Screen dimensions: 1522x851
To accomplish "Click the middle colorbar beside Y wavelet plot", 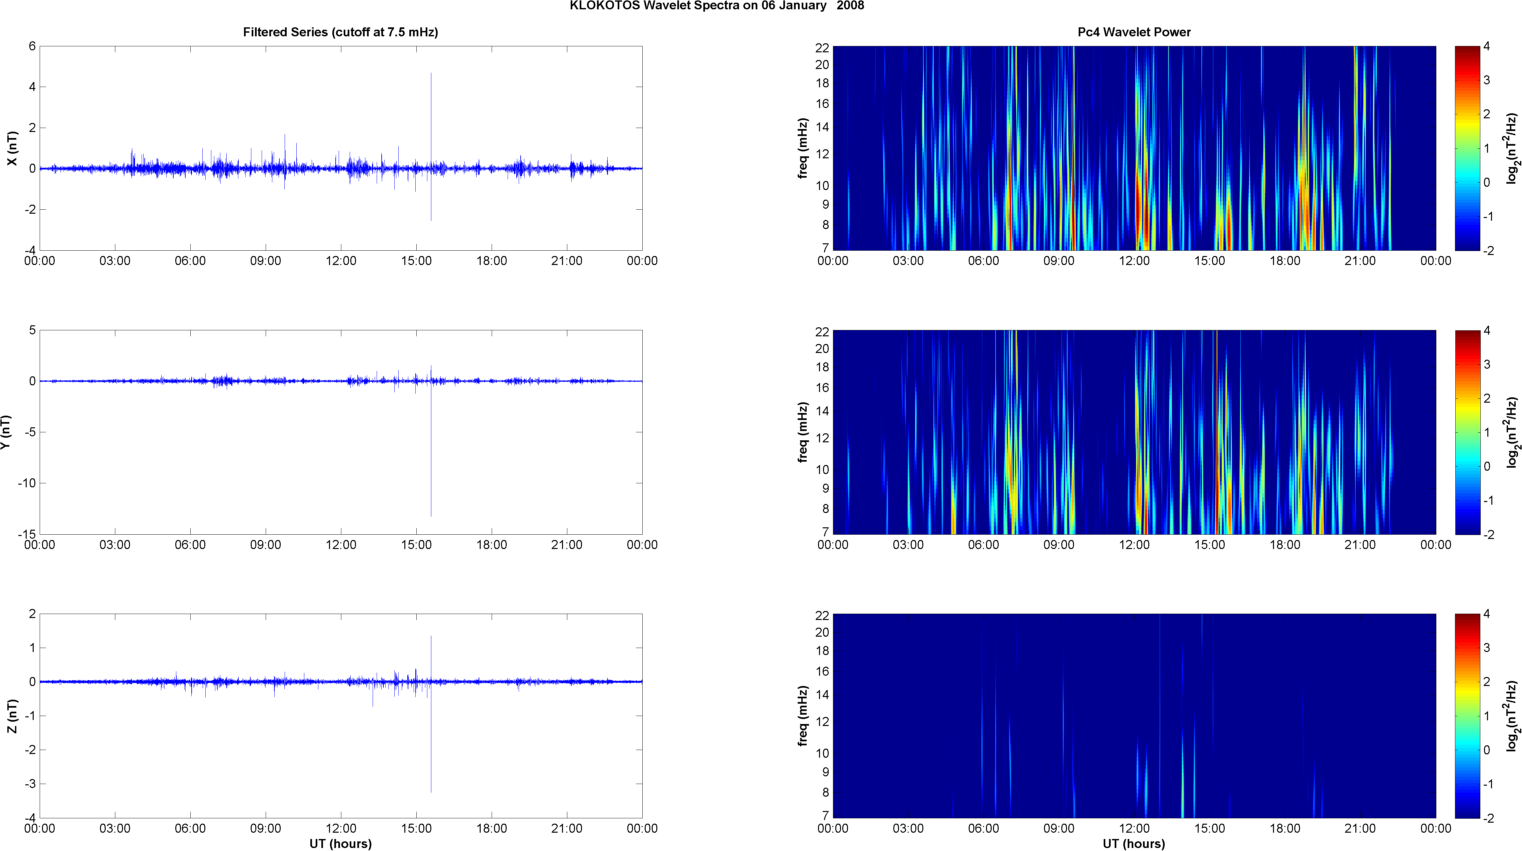I will [x=1466, y=432].
